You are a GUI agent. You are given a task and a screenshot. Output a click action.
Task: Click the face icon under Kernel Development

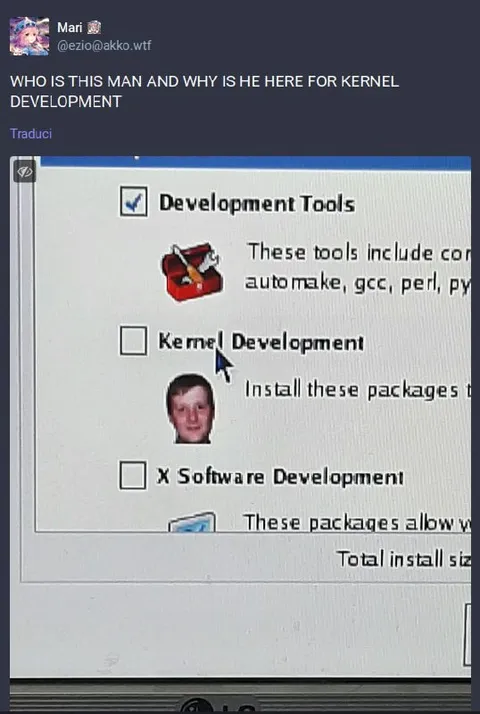190,408
